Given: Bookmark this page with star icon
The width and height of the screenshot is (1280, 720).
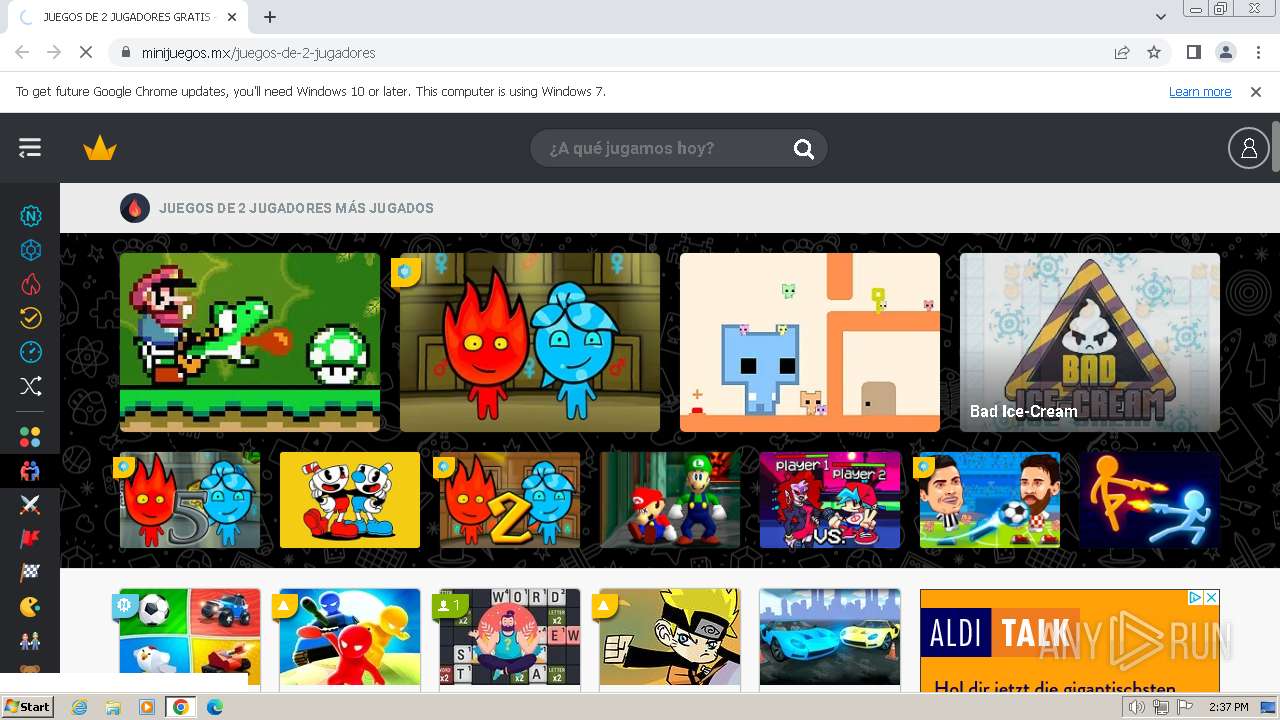Looking at the screenshot, I should coord(1154,52).
